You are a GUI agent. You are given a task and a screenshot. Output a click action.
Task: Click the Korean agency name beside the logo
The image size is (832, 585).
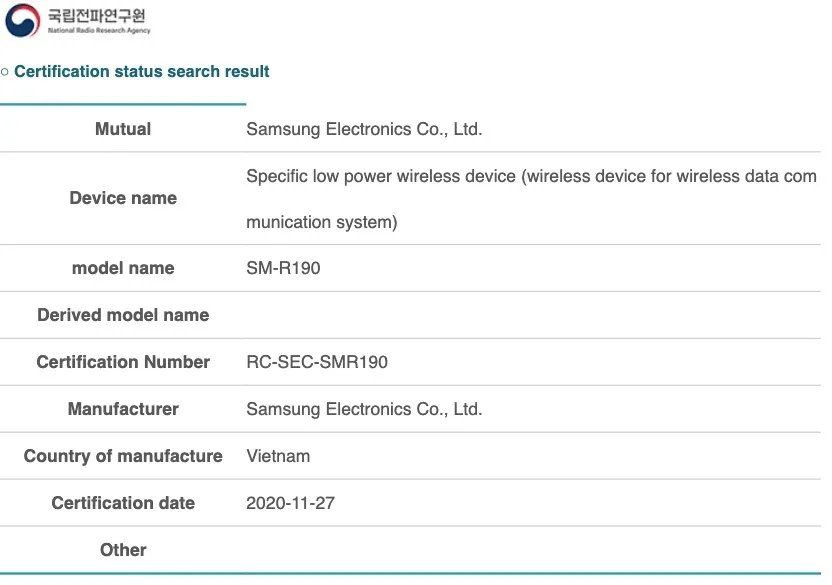(x=98, y=16)
